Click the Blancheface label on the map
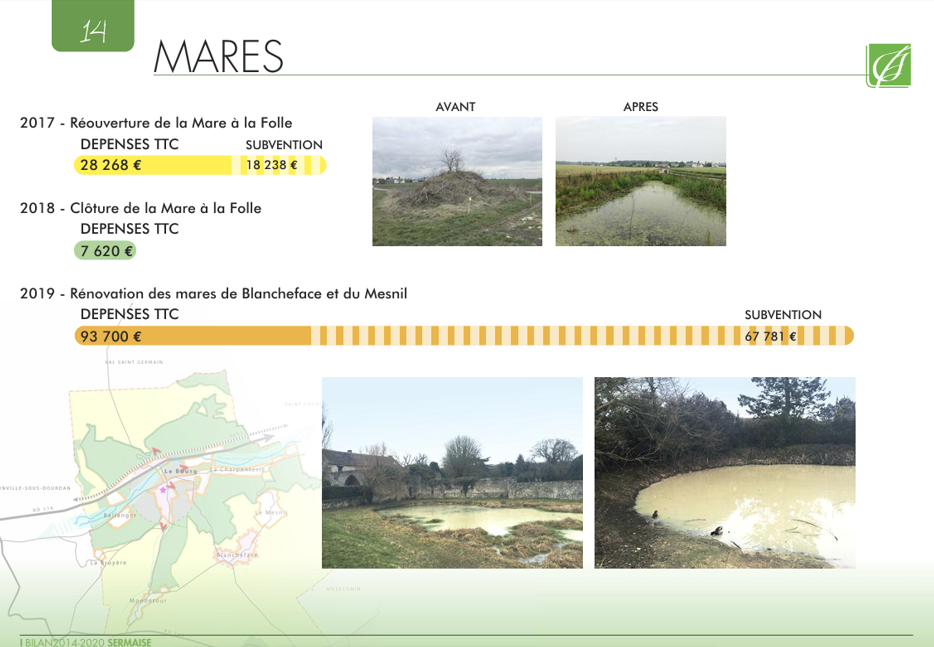 (237, 554)
